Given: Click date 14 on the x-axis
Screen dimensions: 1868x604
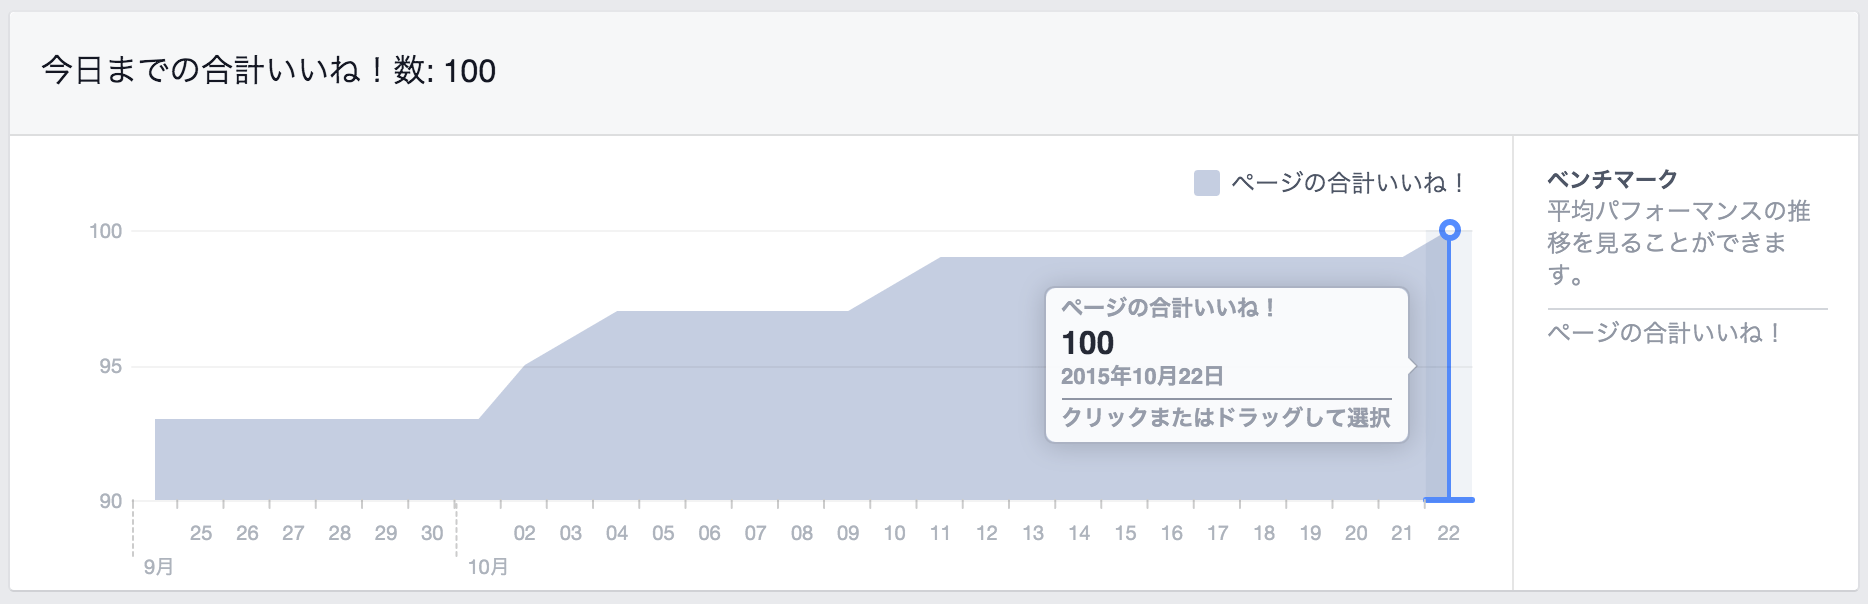Looking at the screenshot, I should click(1079, 533).
